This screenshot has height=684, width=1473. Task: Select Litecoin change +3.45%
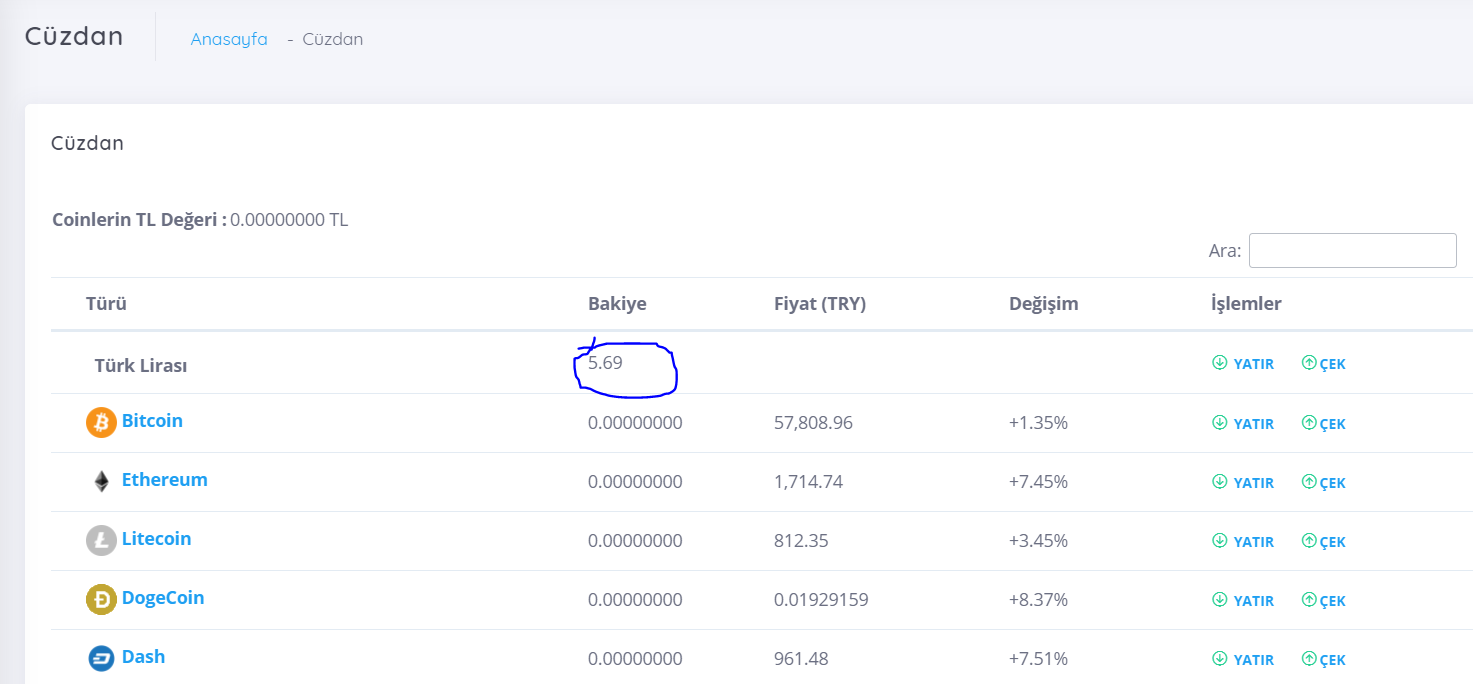pos(1038,541)
